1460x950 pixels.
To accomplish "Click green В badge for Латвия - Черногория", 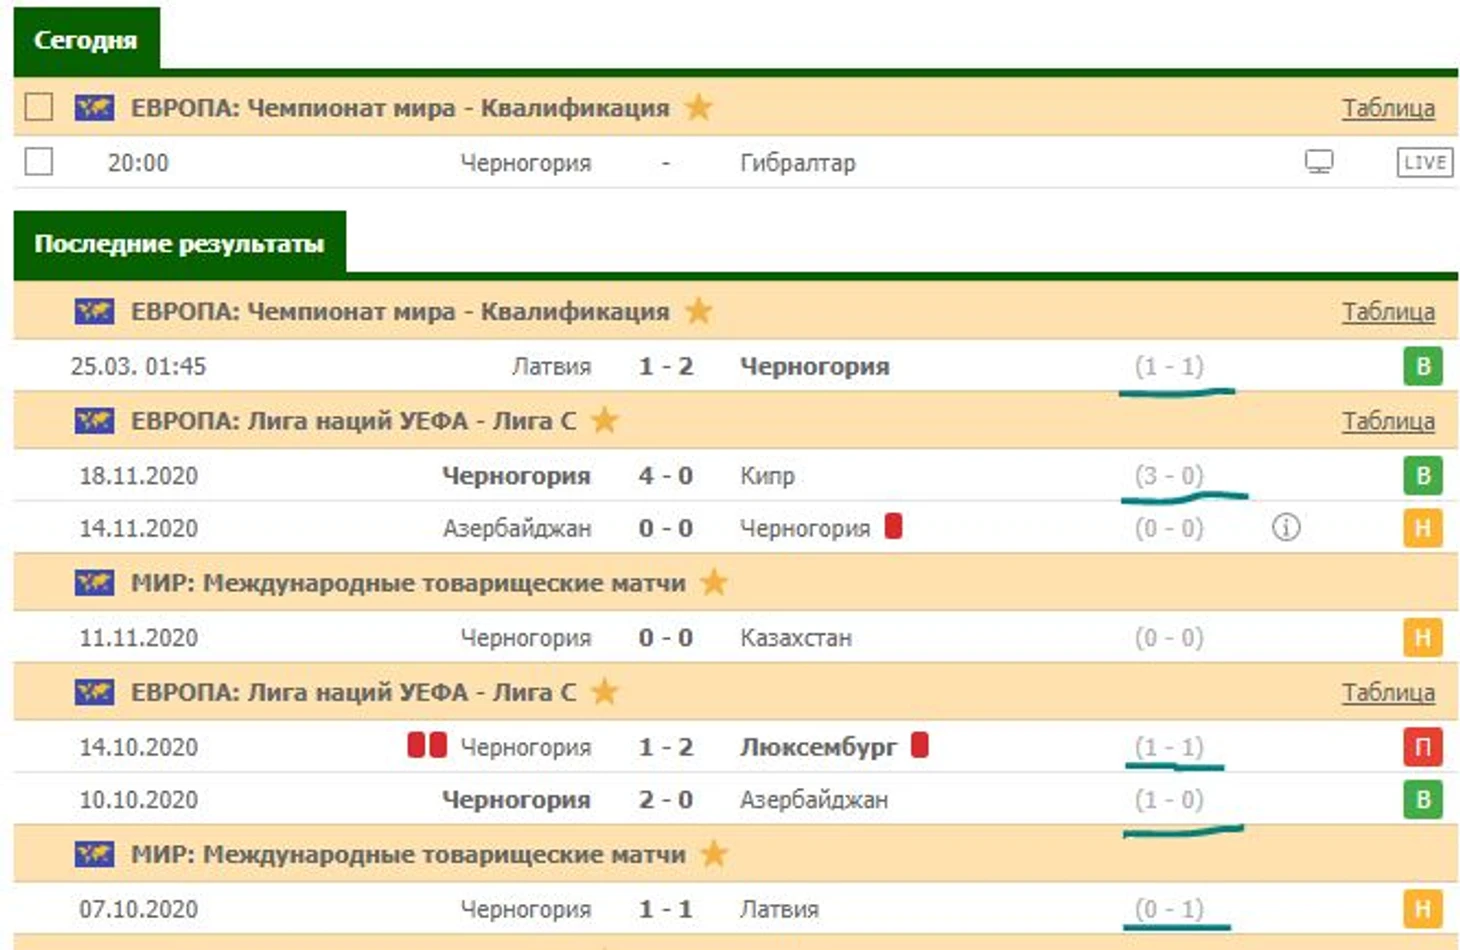I will point(1422,366).
